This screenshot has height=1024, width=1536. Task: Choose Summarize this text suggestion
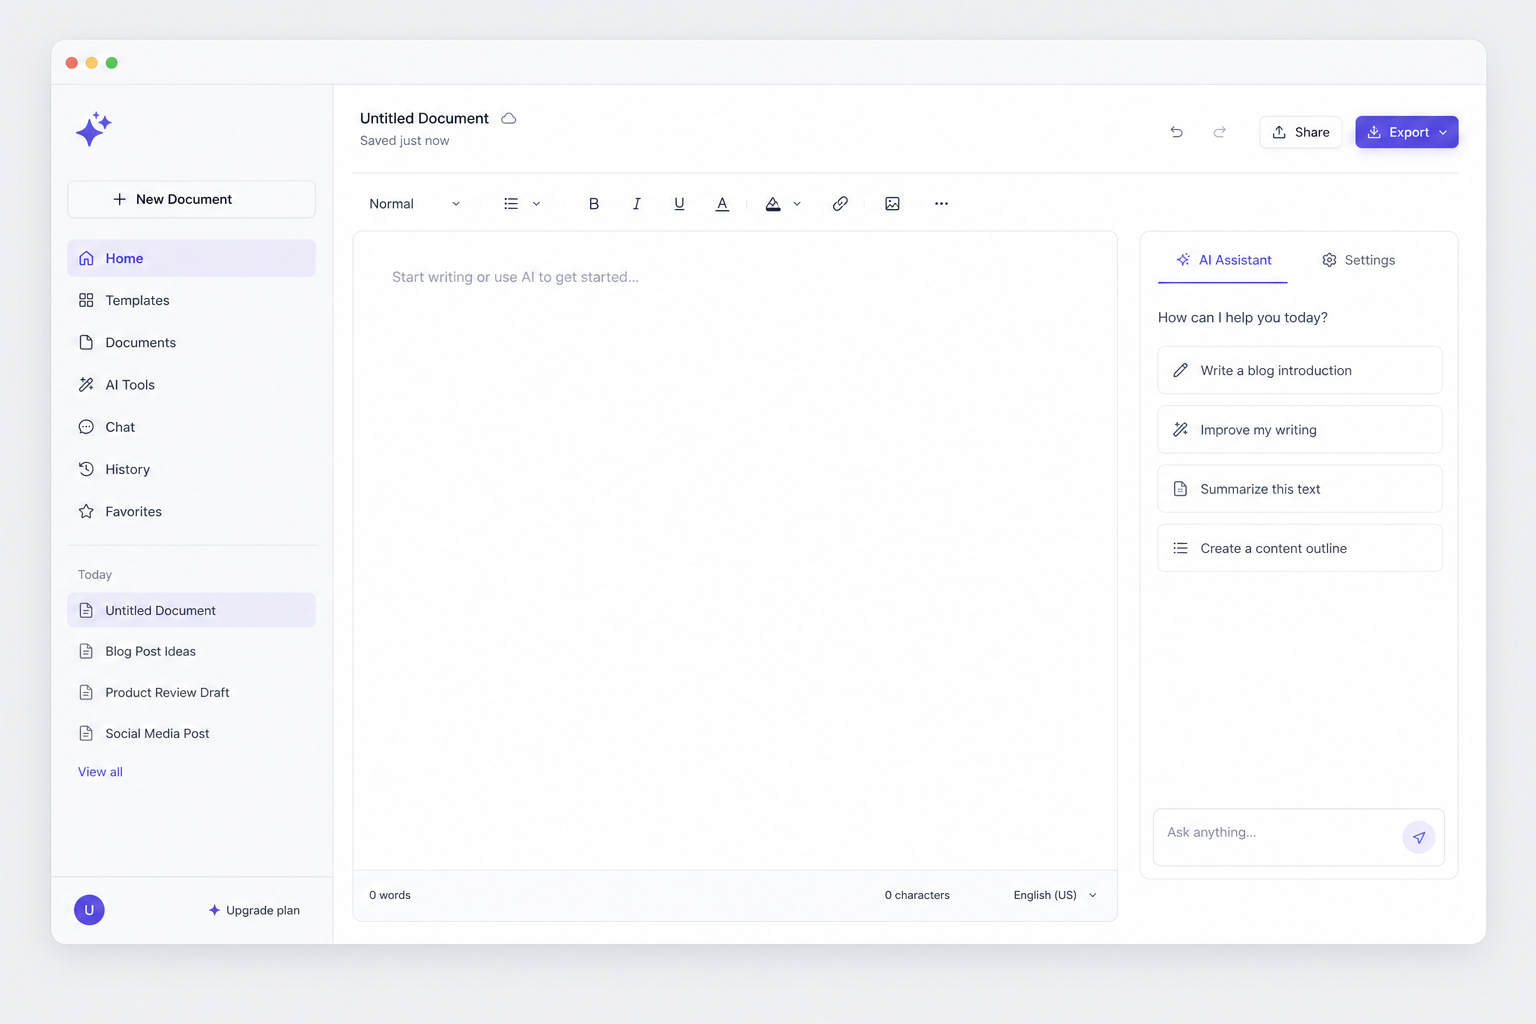tap(1300, 489)
